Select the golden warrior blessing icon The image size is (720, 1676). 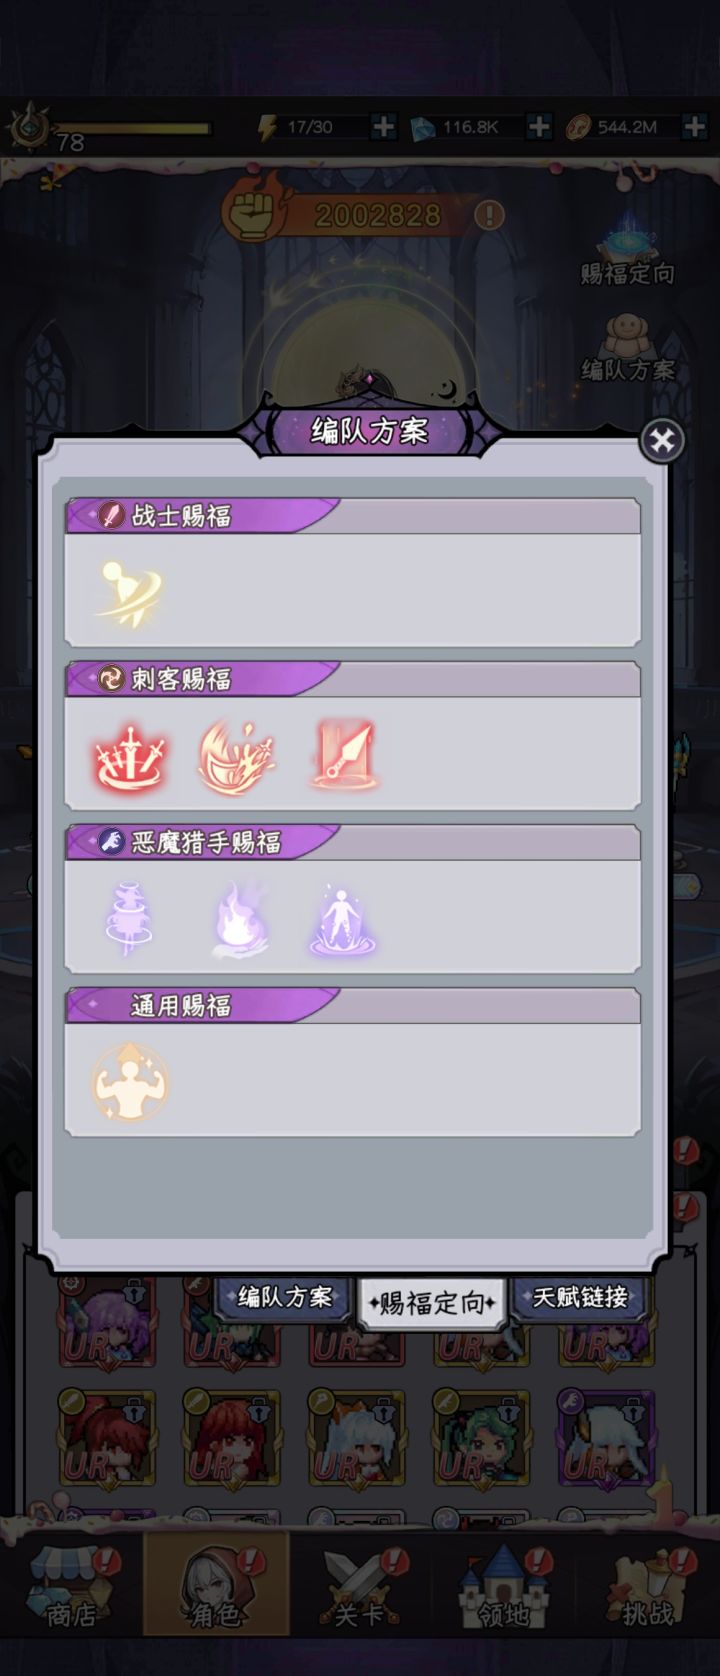[129, 592]
